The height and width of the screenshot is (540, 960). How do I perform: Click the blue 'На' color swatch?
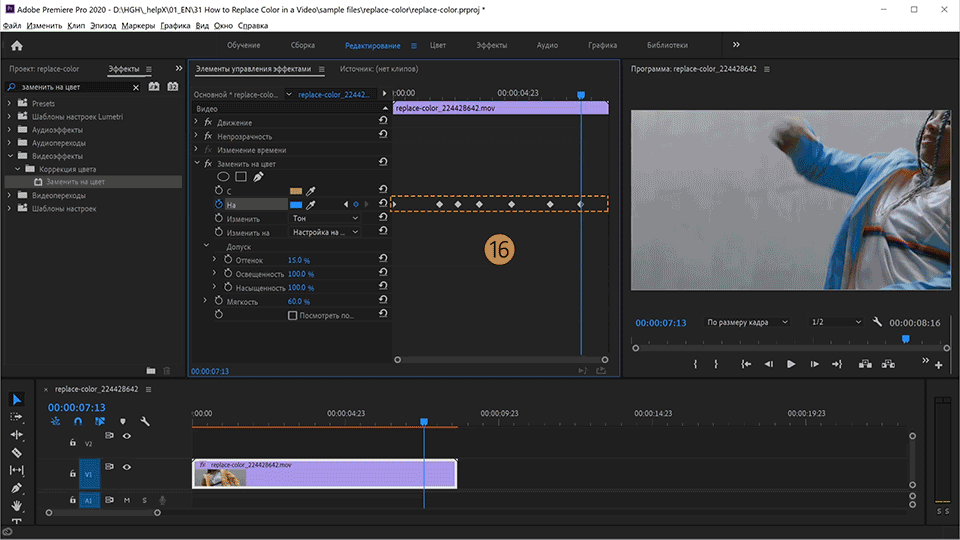click(295, 204)
